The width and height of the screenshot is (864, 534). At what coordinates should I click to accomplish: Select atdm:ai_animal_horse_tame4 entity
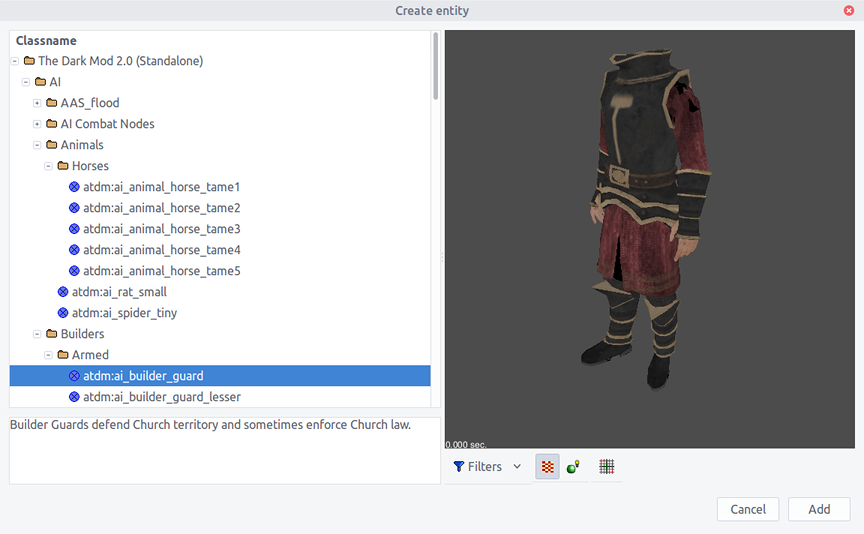pos(161,250)
